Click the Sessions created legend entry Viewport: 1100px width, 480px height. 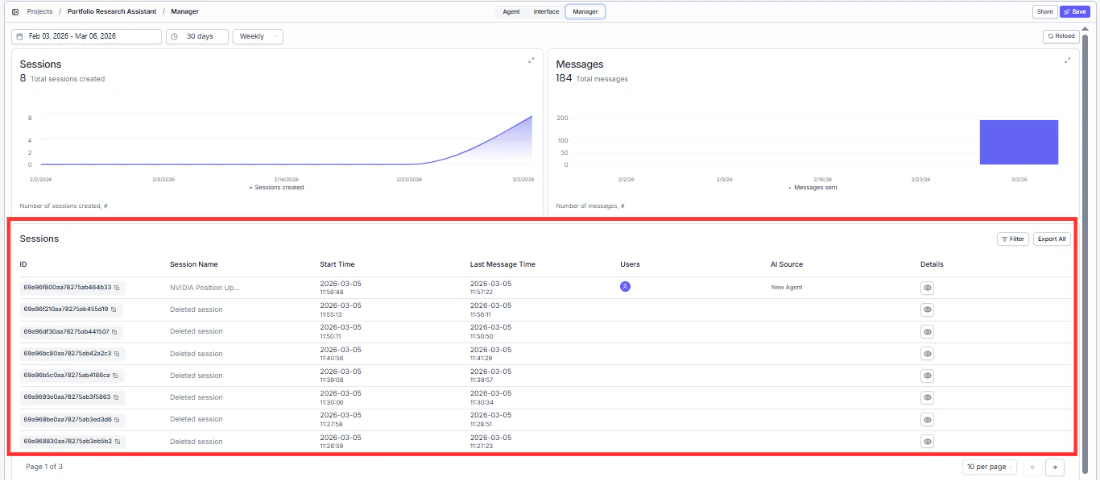[x=277, y=187]
